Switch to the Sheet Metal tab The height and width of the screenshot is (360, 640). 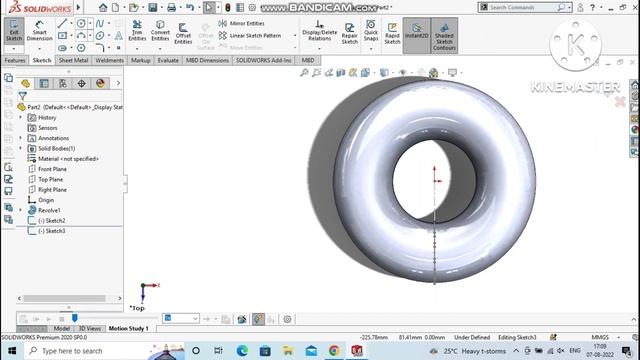pos(73,60)
